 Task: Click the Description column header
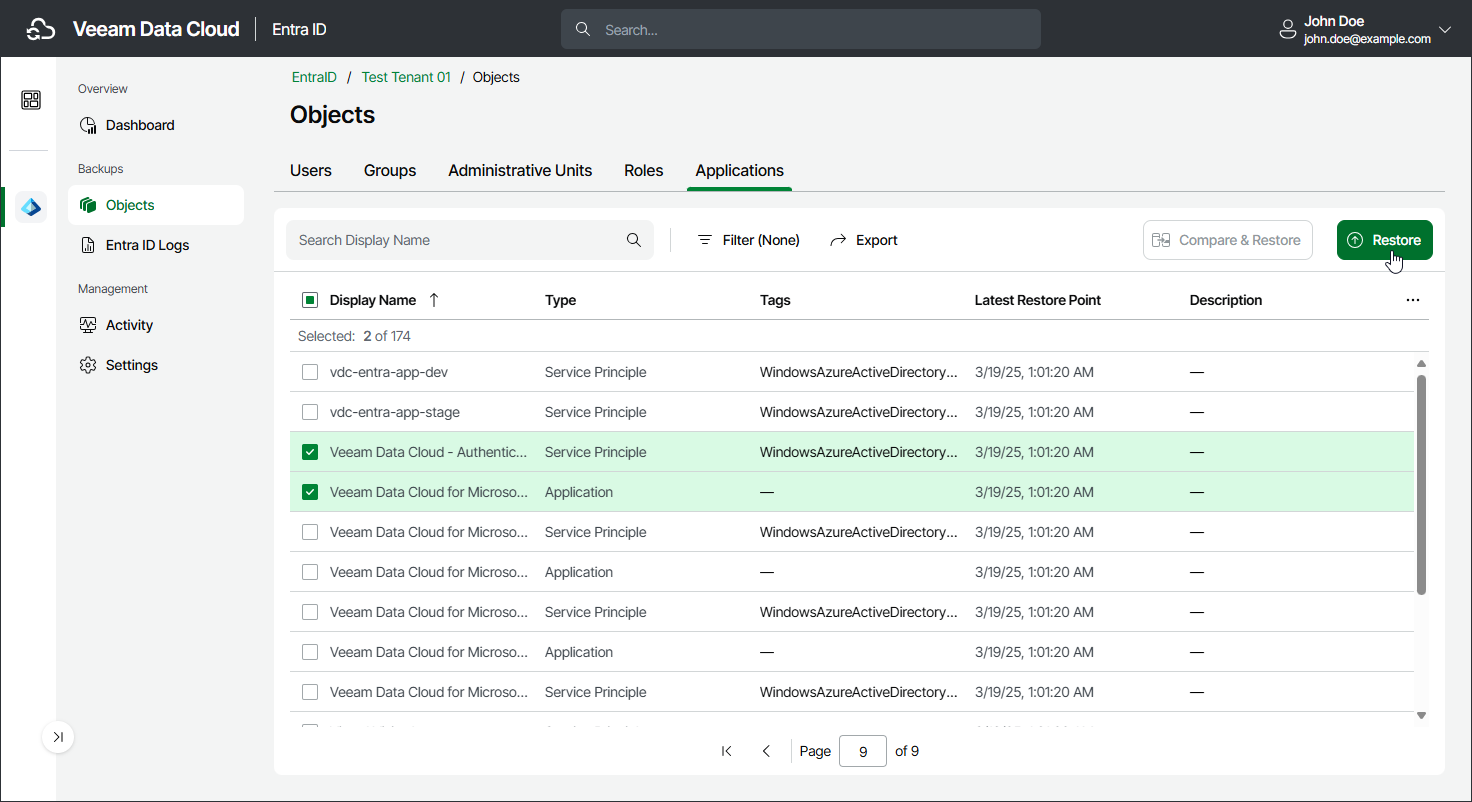[1226, 300]
